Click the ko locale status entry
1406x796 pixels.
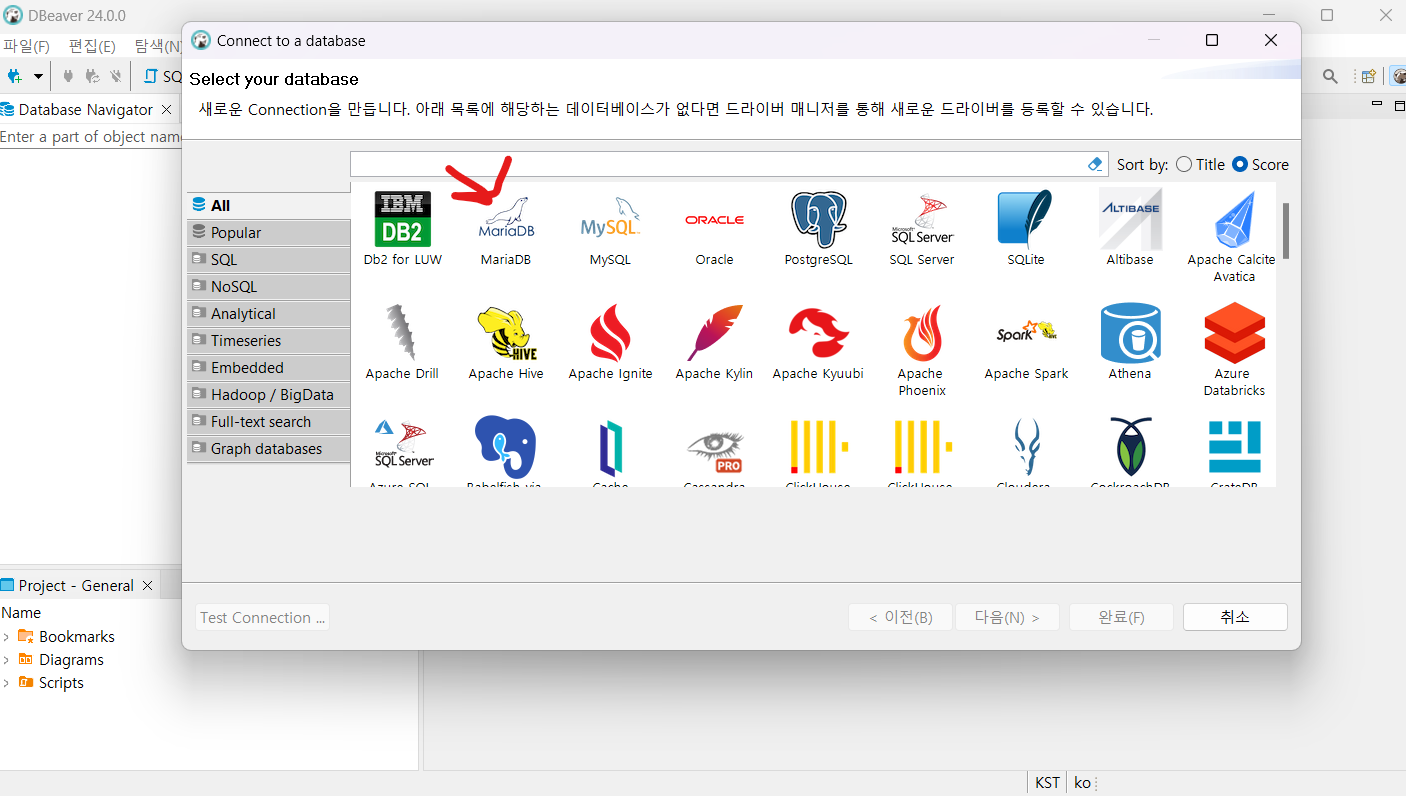1083,783
